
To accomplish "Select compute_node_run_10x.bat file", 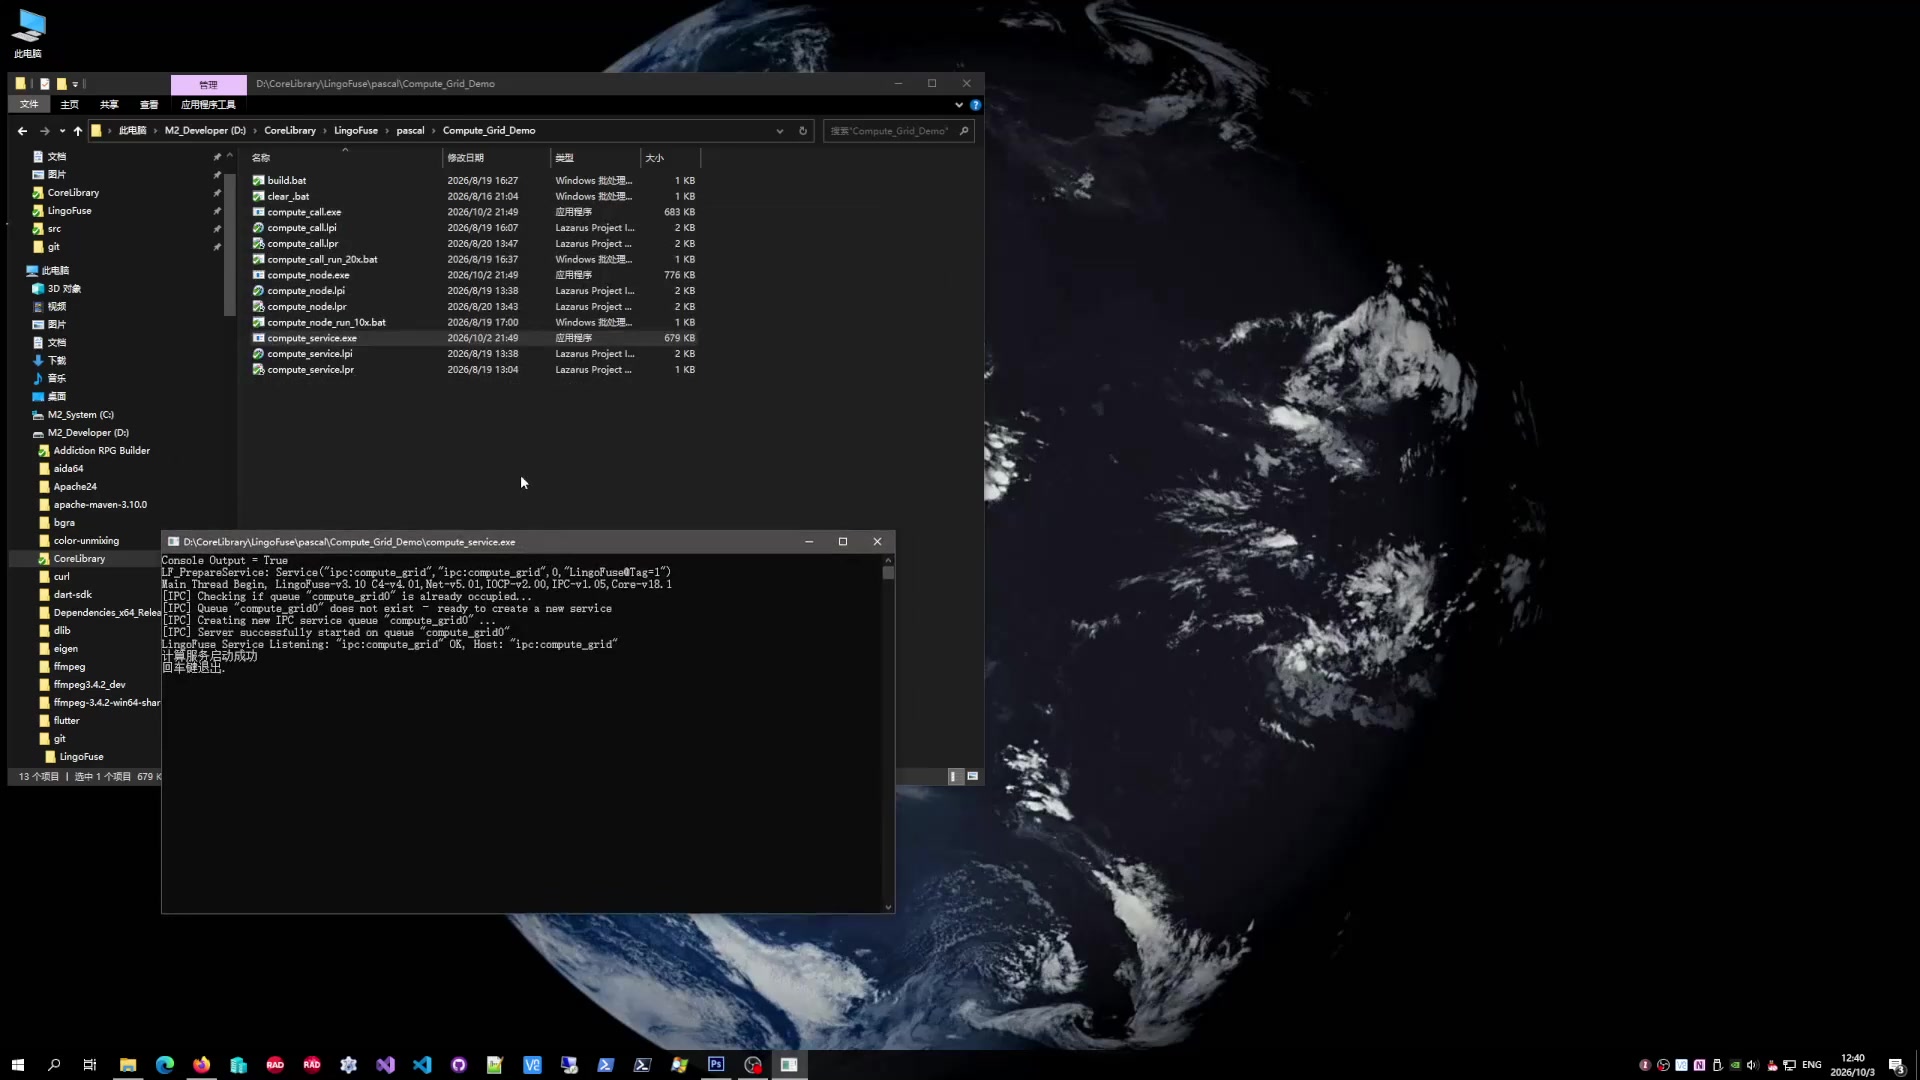I will [326, 323].
